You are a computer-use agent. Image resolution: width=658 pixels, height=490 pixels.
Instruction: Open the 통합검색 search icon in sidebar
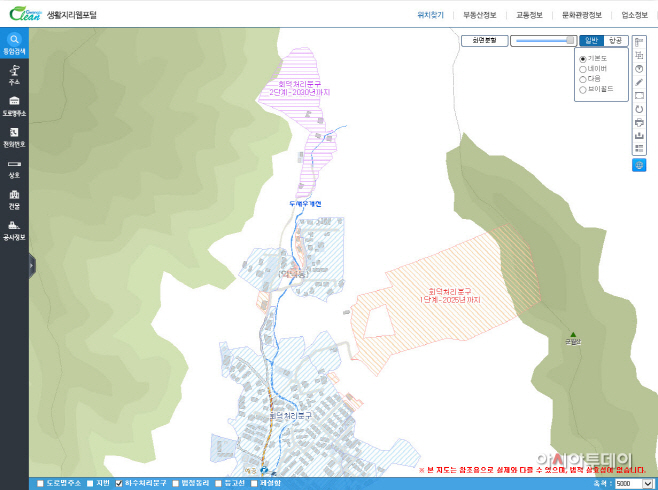click(x=14, y=43)
